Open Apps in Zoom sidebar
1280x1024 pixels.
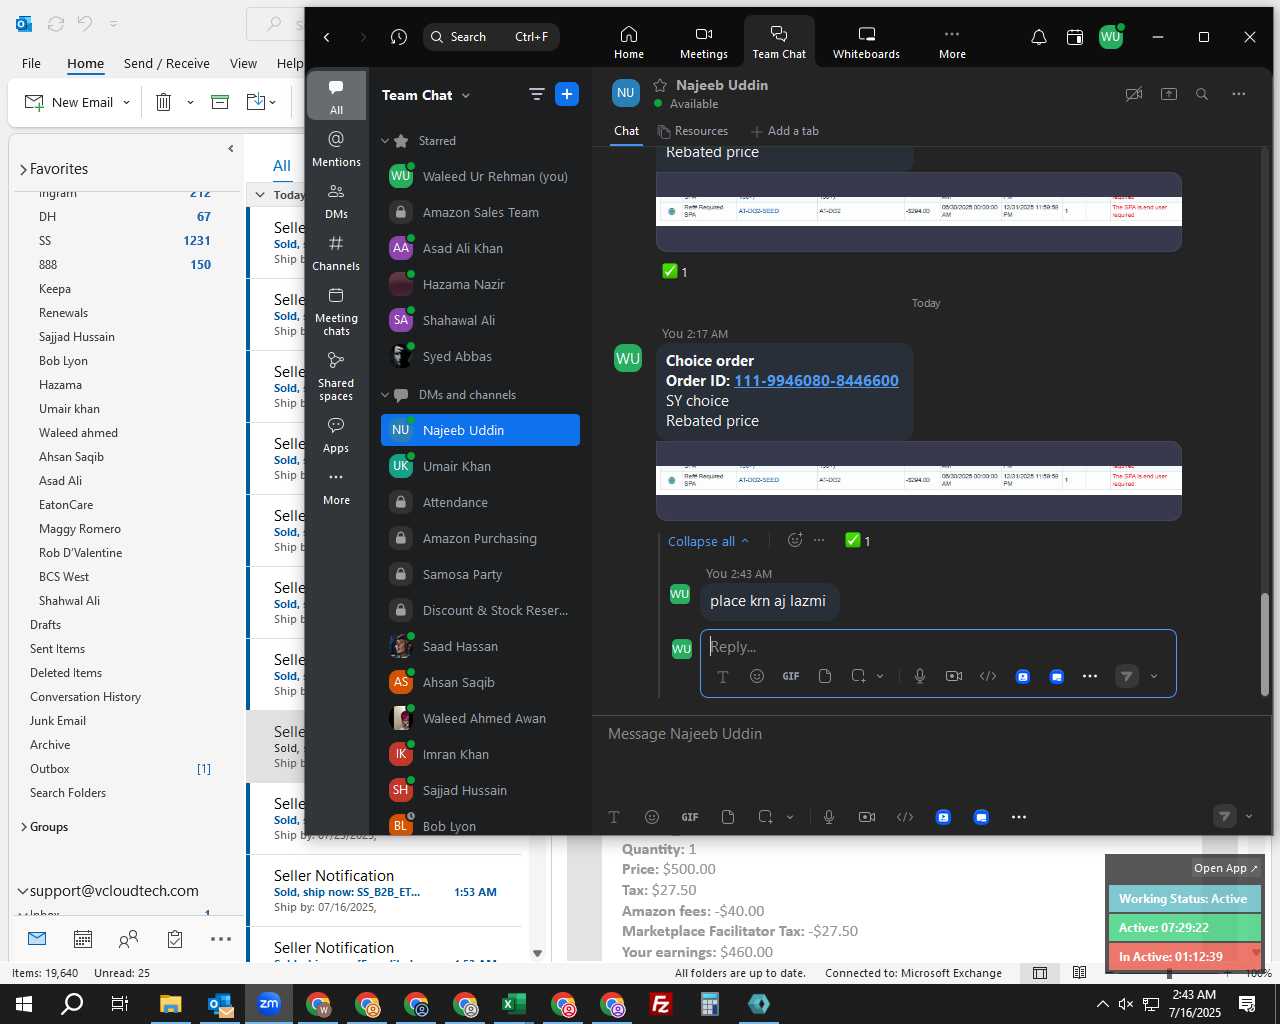(x=336, y=435)
